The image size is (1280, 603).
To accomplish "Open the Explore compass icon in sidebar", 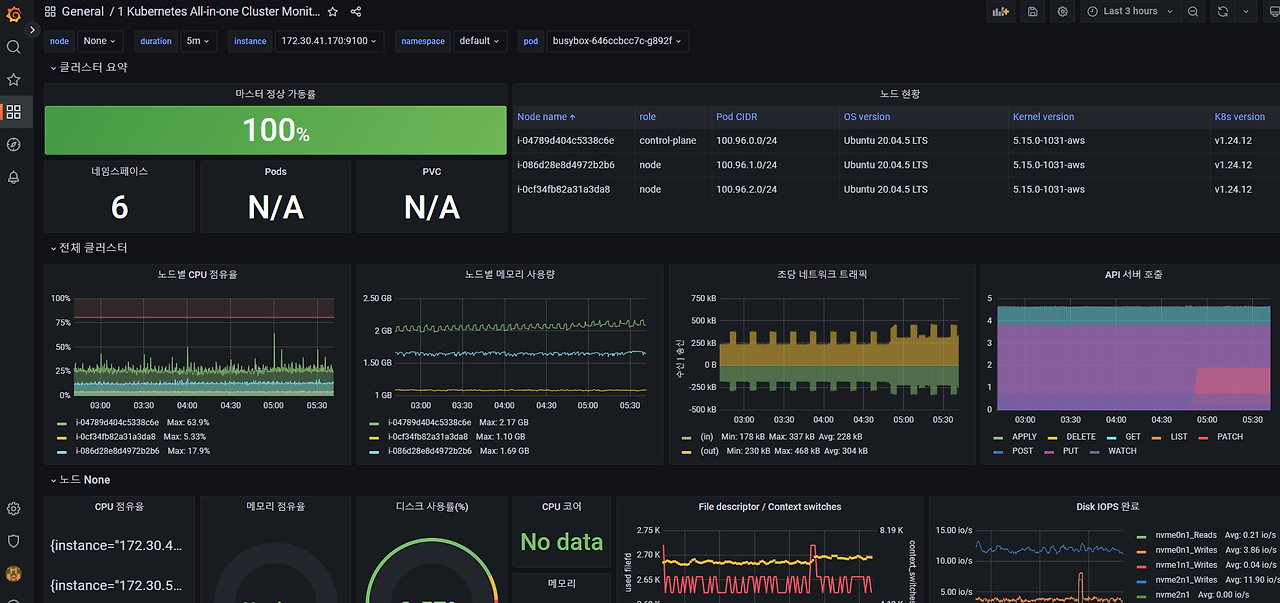I will coord(13,144).
